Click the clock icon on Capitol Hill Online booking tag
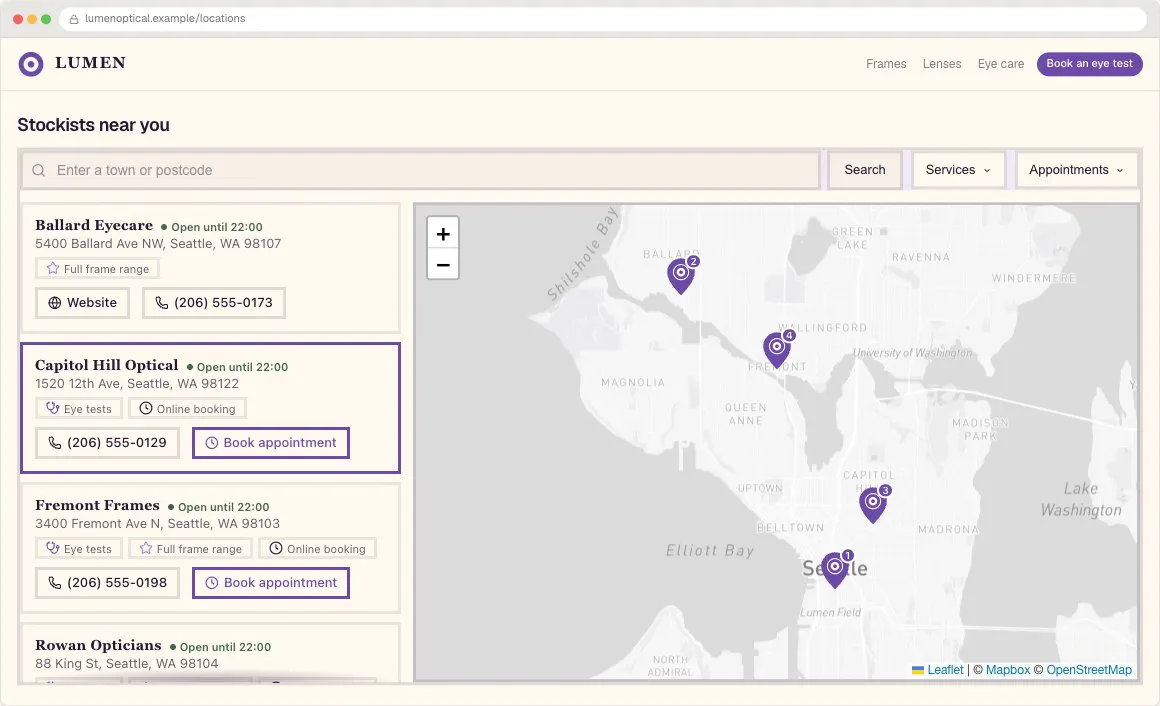The image size is (1160, 706). coord(146,409)
